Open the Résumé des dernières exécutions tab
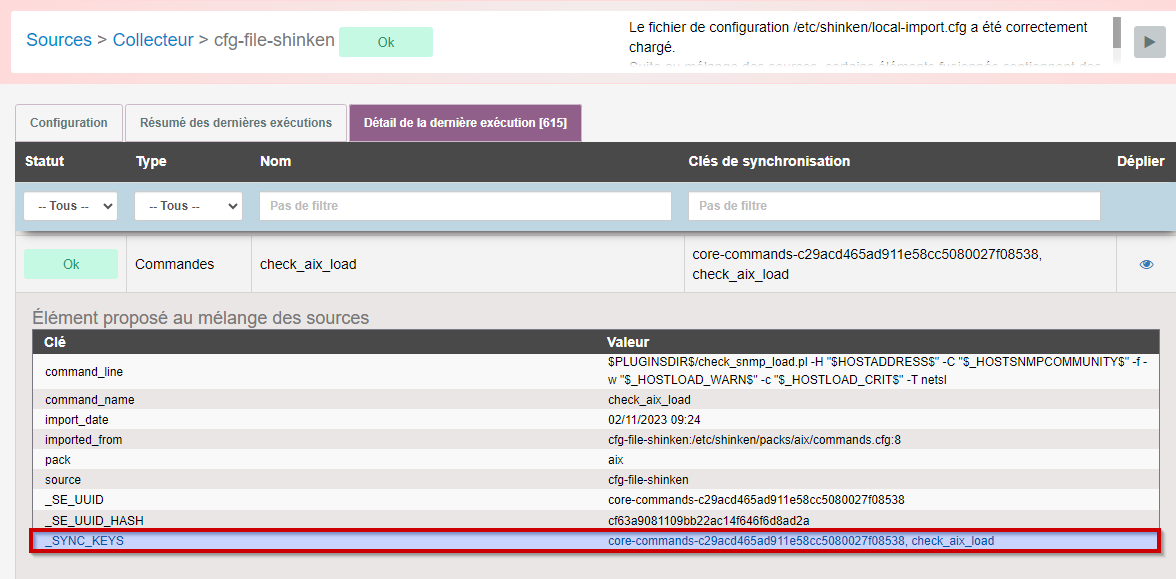This screenshot has width=1176, height=579. coord(235,123)
